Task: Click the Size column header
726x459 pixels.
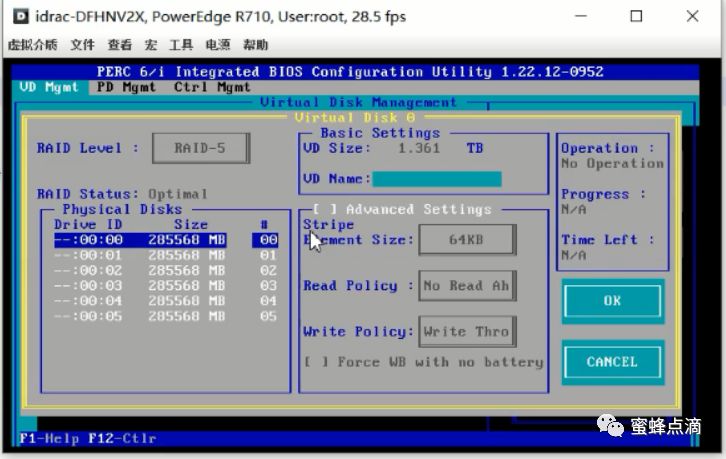Action: click(191, 225)
